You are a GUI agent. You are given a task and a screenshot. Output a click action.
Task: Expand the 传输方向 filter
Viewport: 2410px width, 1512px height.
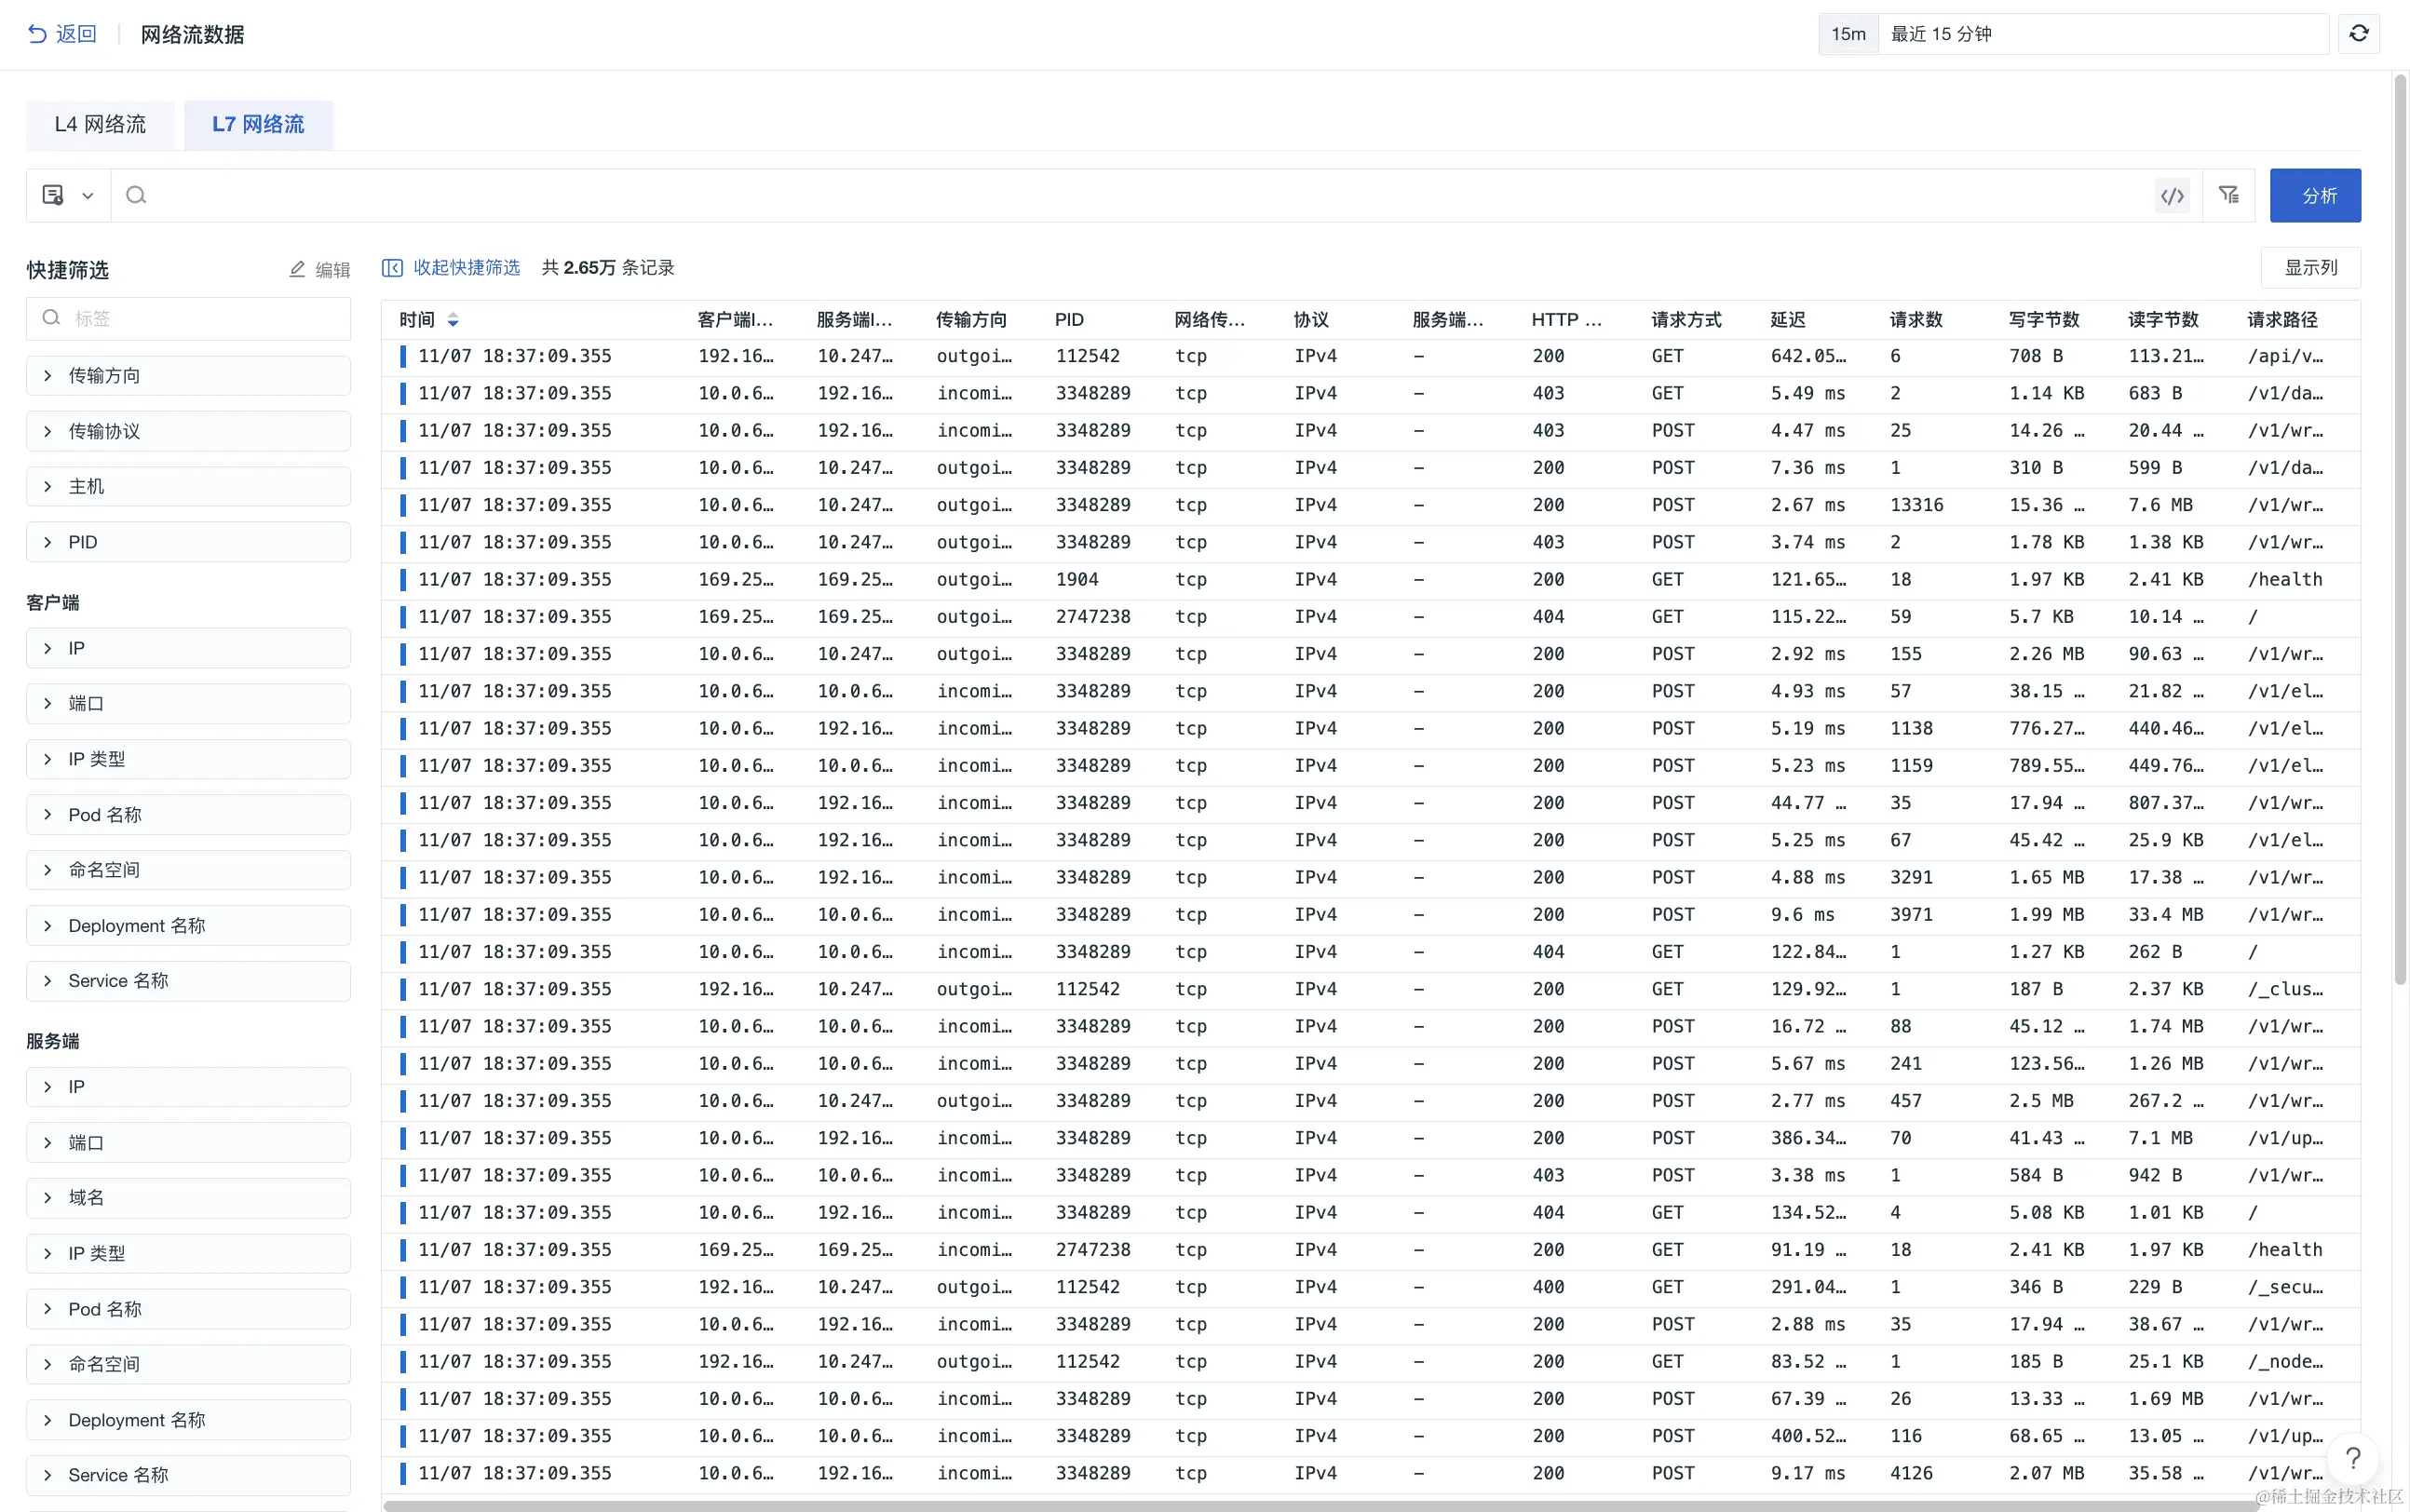(x=188, y=376)
